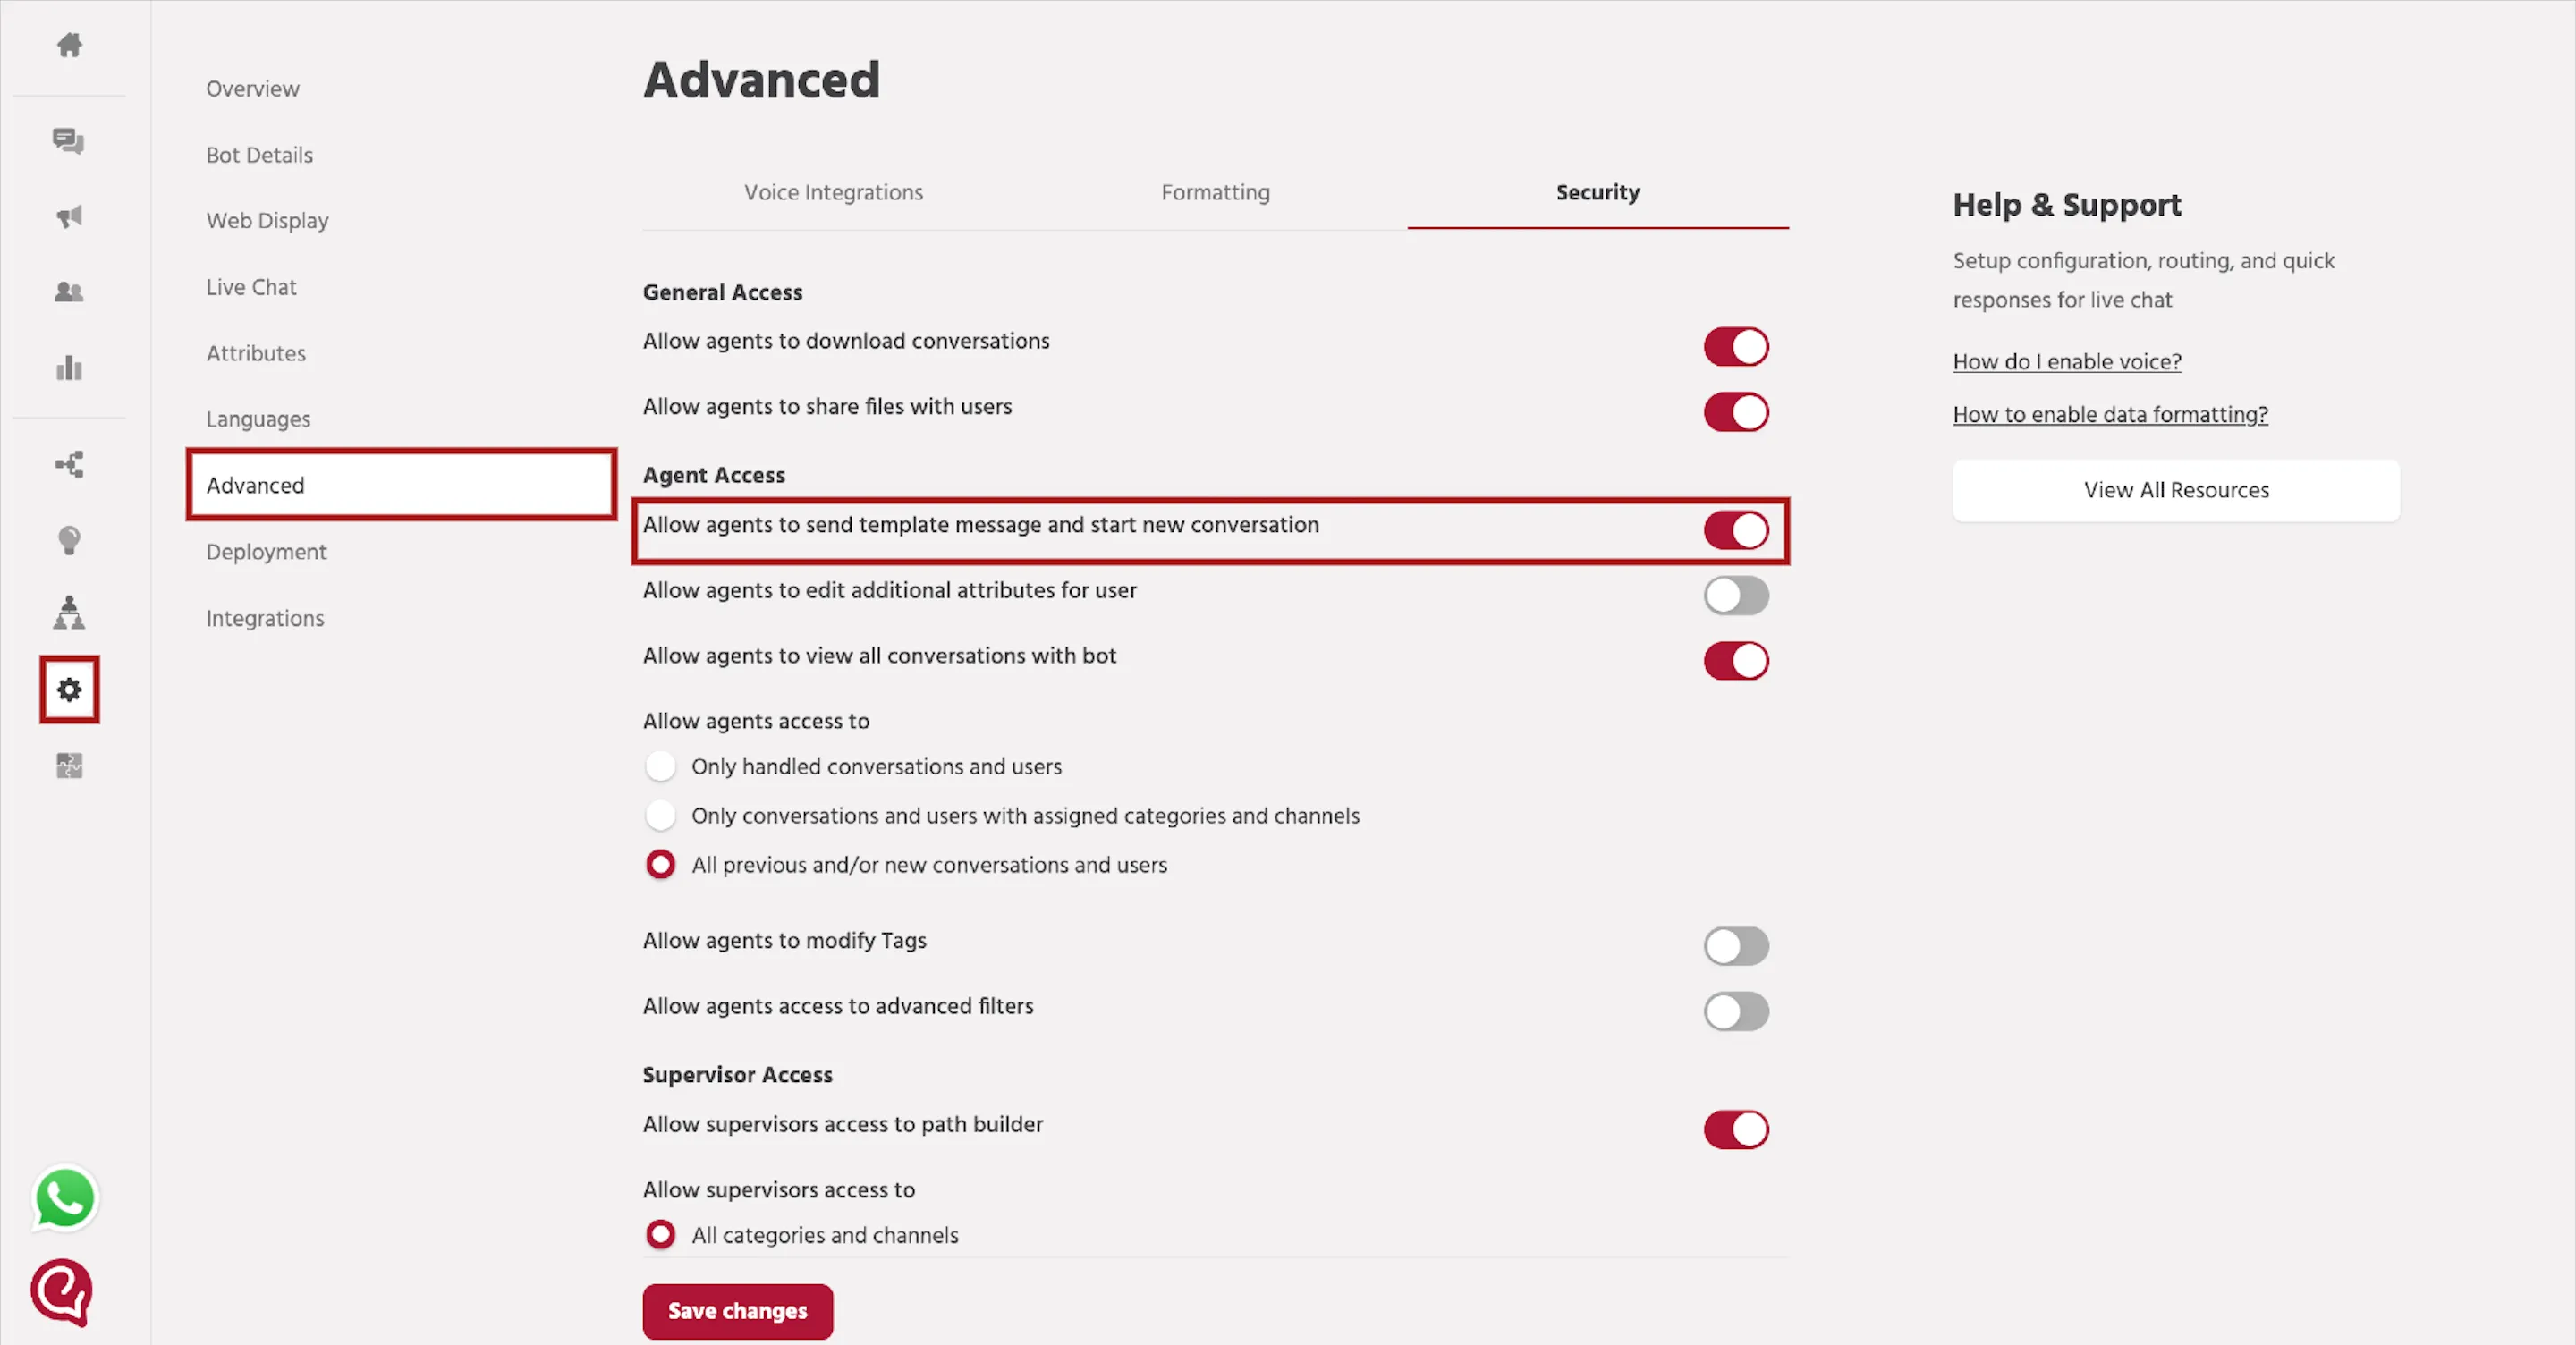Open the team hierarchy icon
The height and width of the screenshot is (1345, 2576).
coord(69,612)
